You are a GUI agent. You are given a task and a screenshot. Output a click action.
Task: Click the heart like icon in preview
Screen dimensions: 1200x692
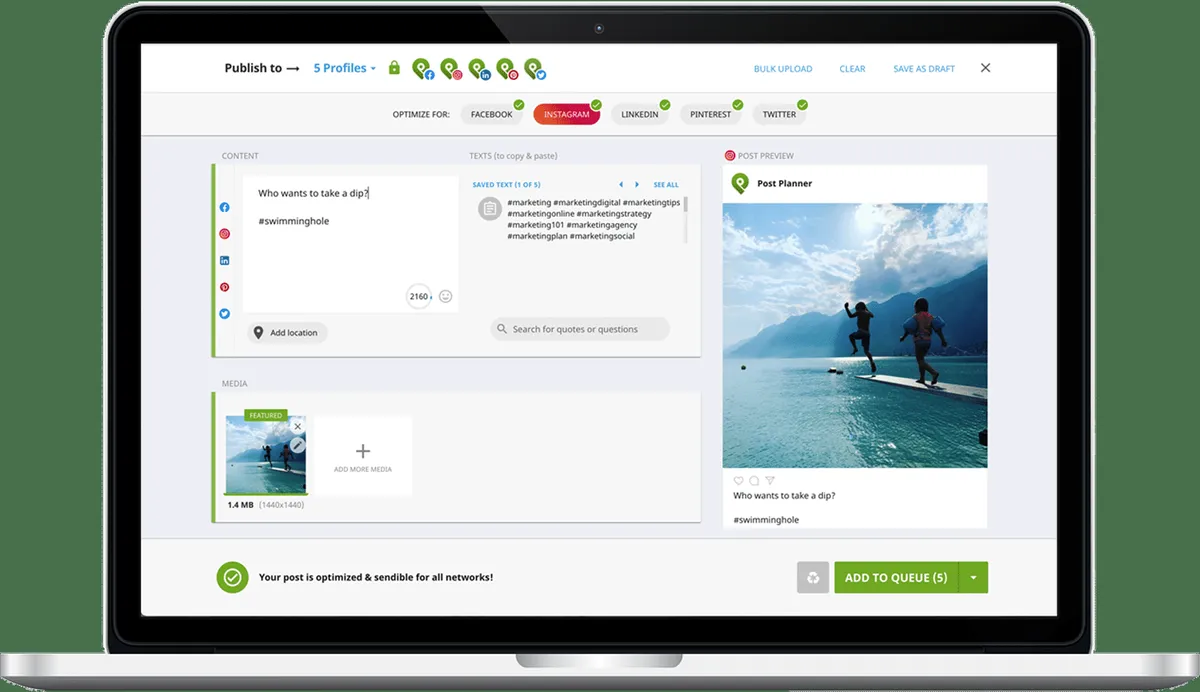coord(739,480)
